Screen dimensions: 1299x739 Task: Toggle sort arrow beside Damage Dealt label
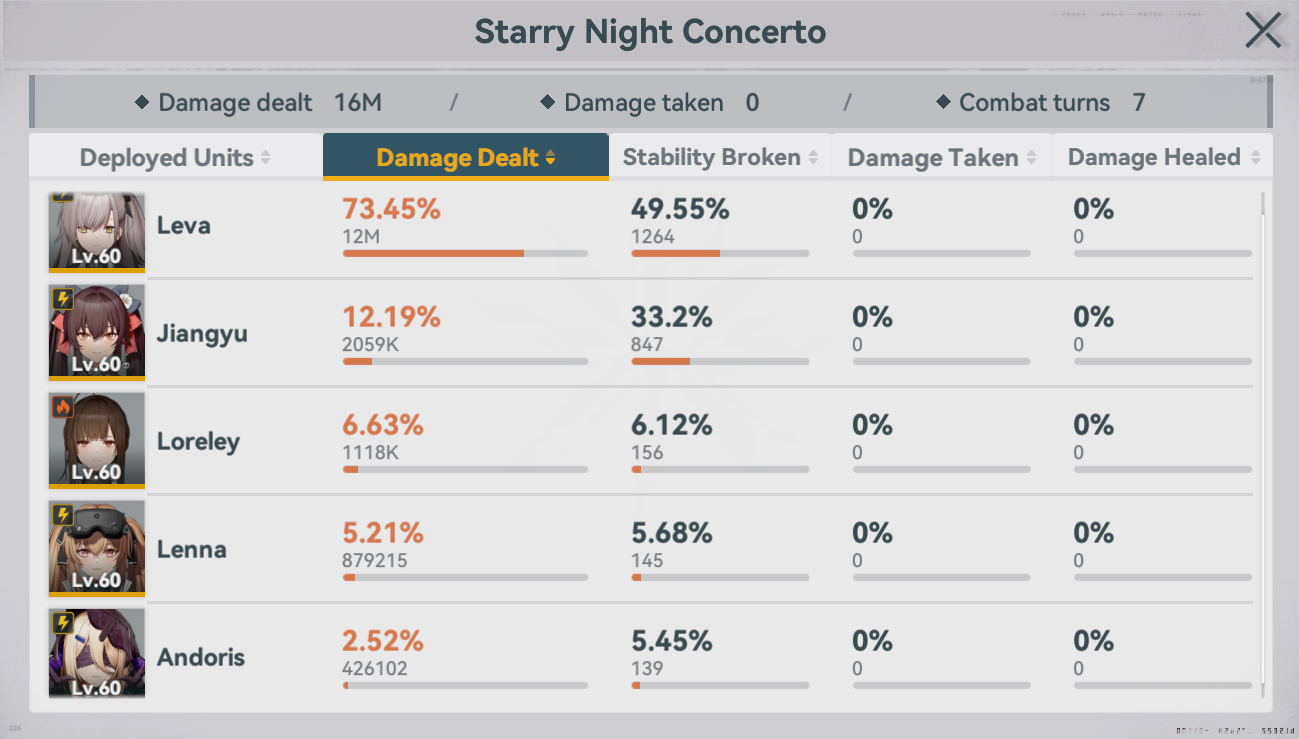550,158
